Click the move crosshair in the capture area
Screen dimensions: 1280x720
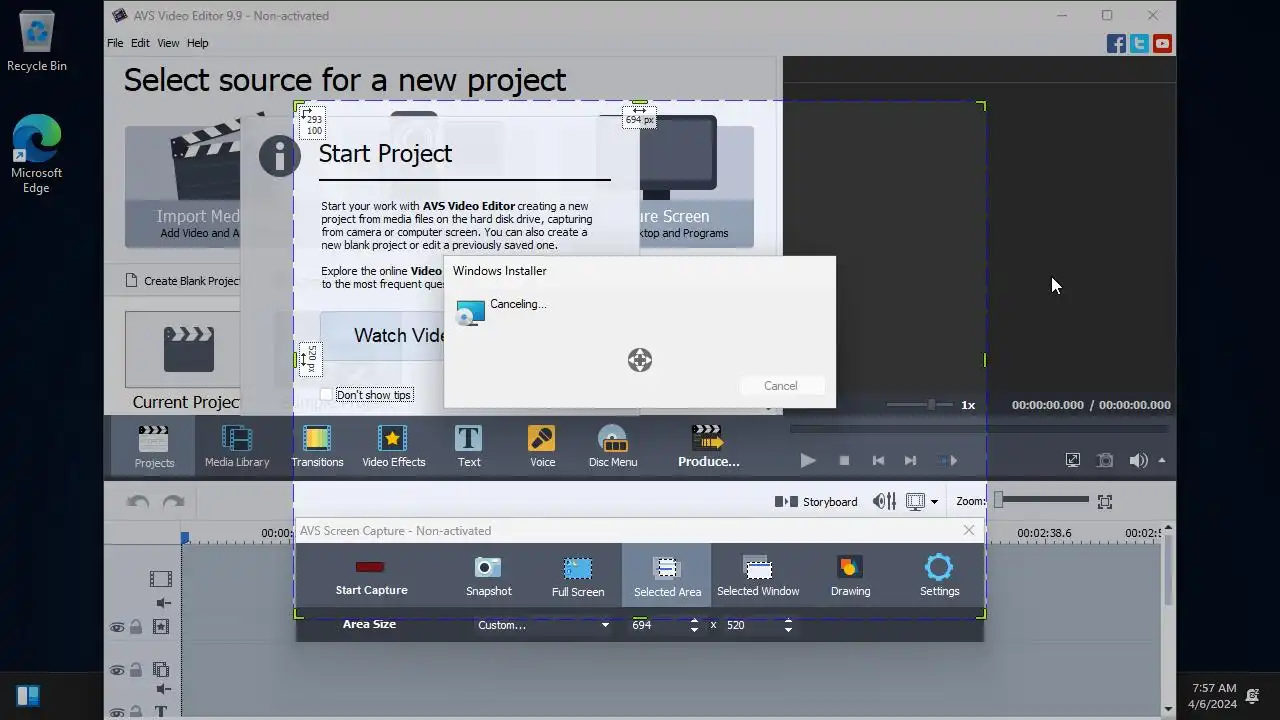coord(640,360)
